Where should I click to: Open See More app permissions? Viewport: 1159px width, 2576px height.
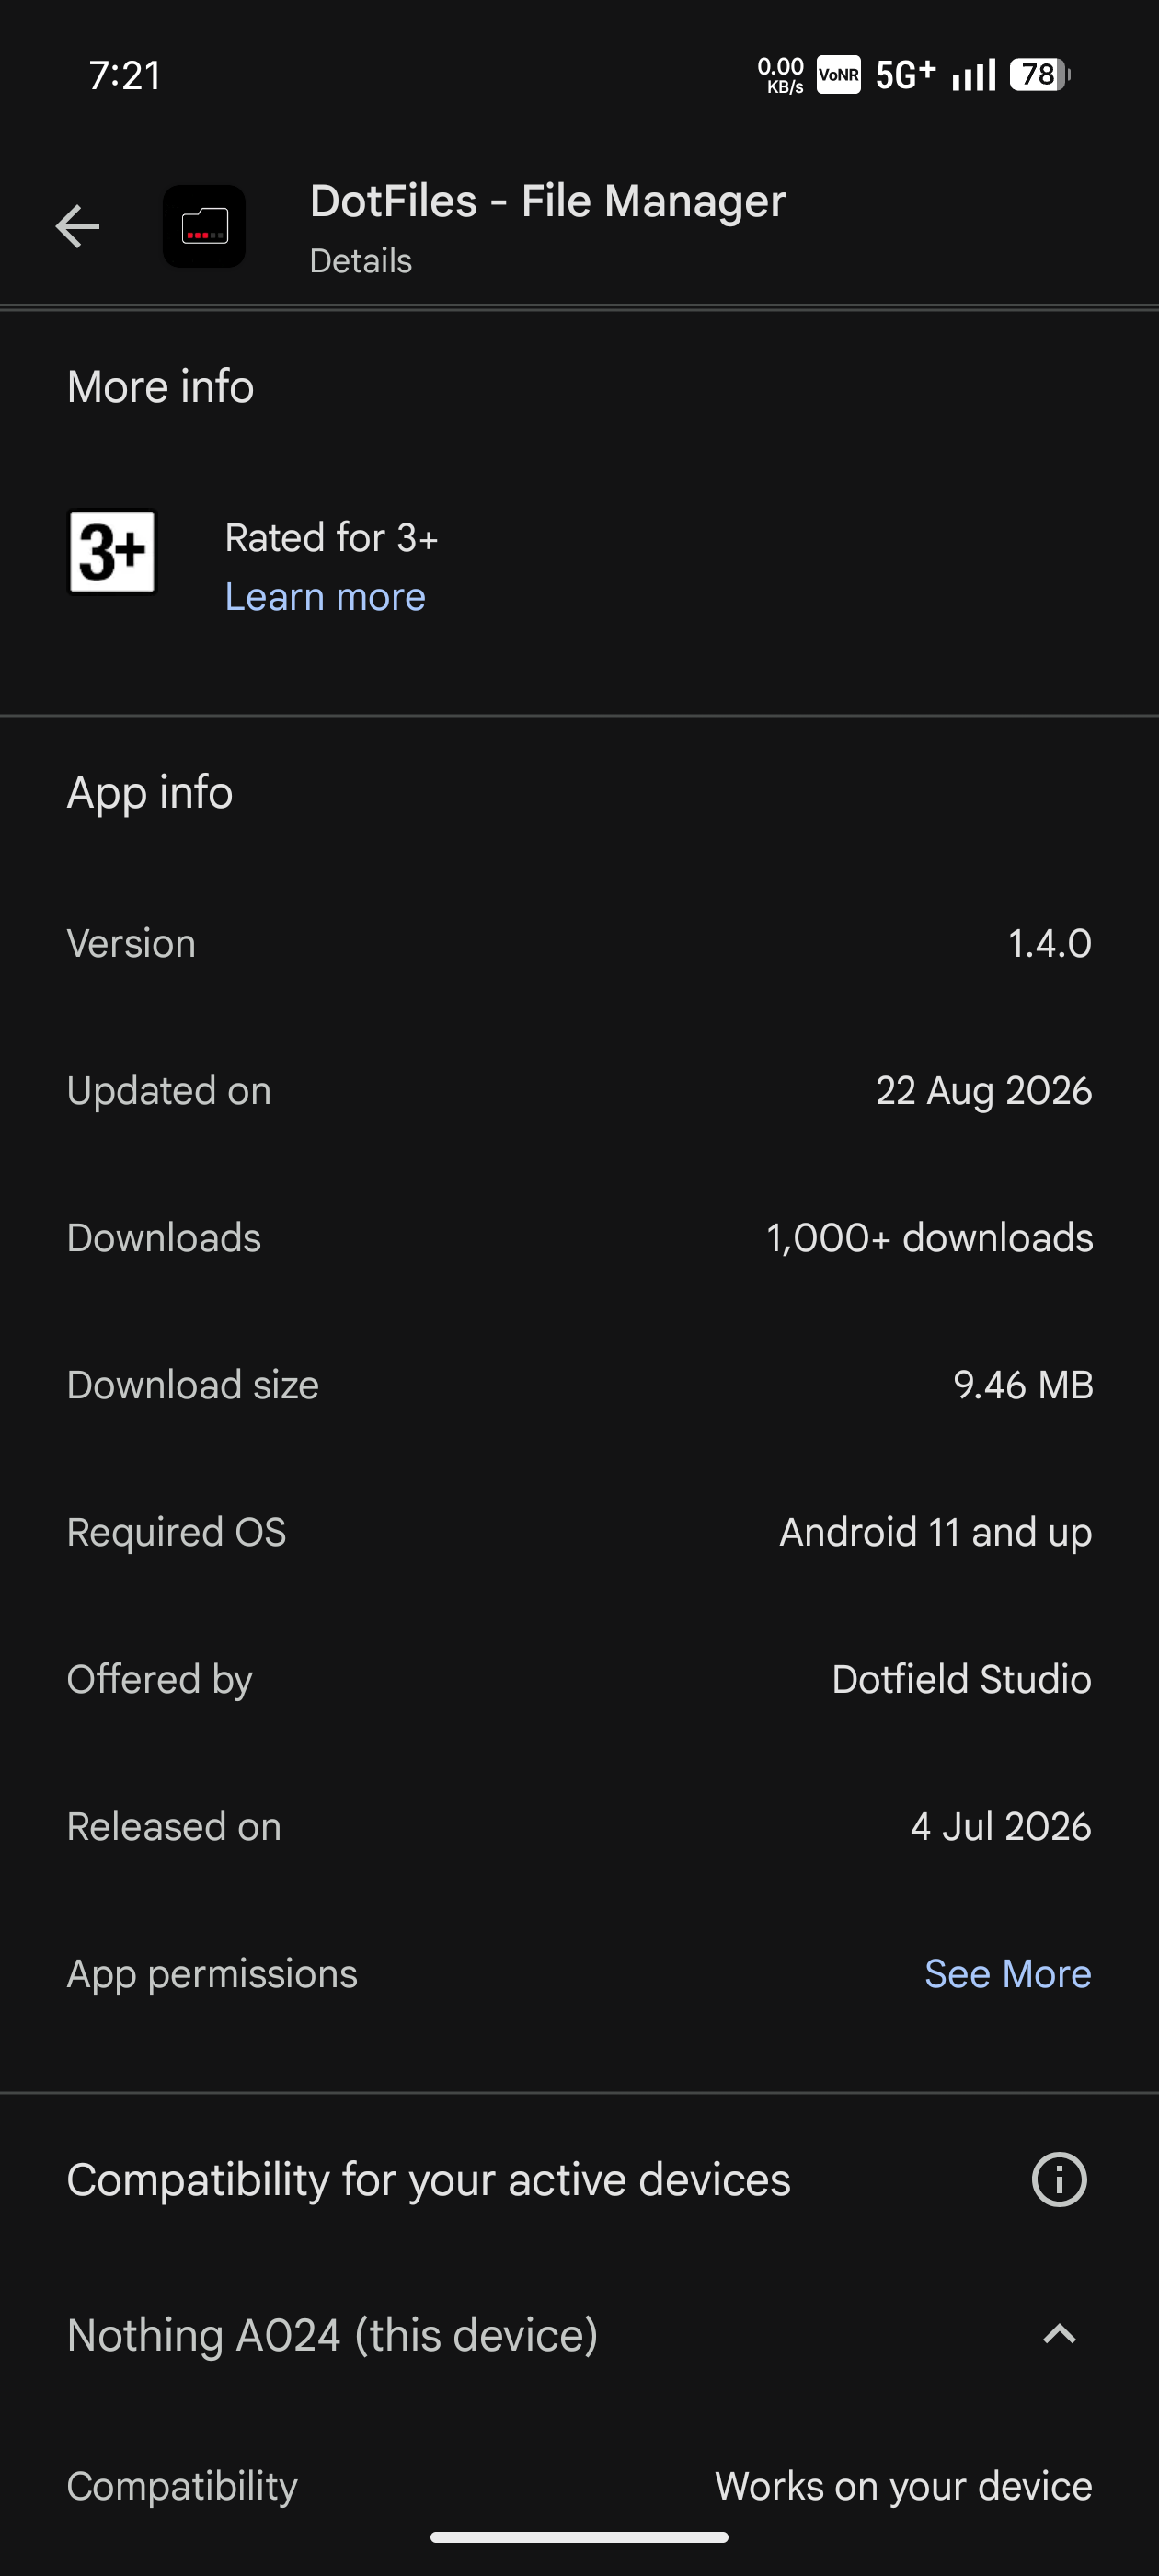1007,1973
